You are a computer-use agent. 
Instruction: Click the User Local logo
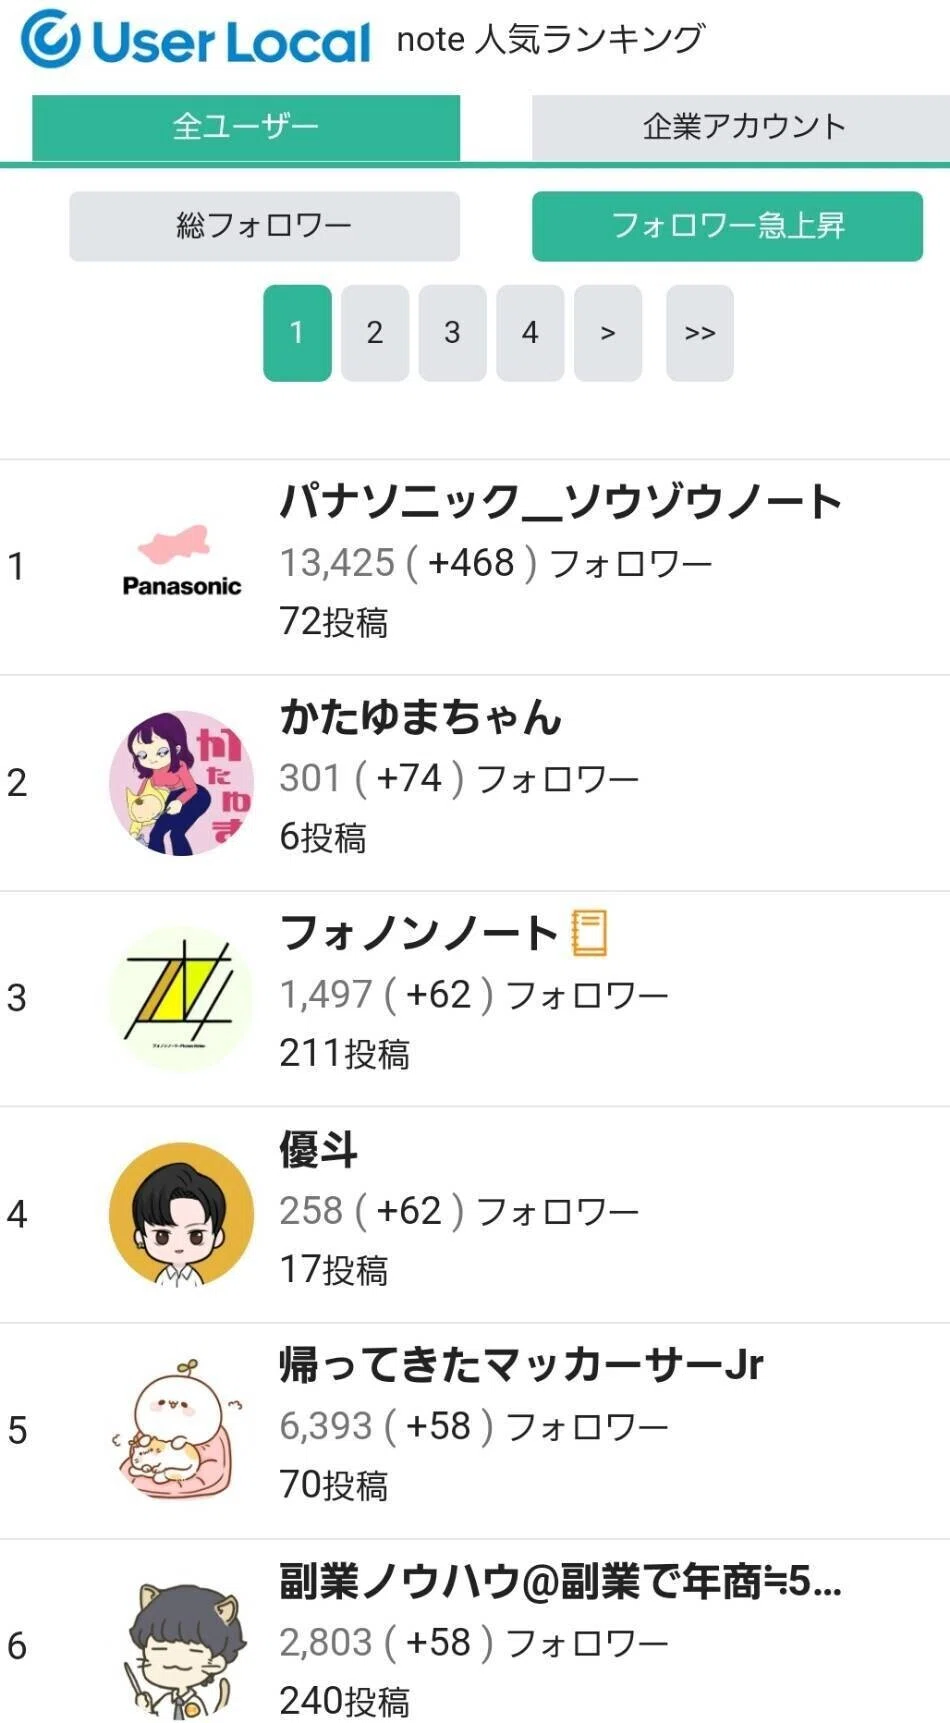click(196, 39)
